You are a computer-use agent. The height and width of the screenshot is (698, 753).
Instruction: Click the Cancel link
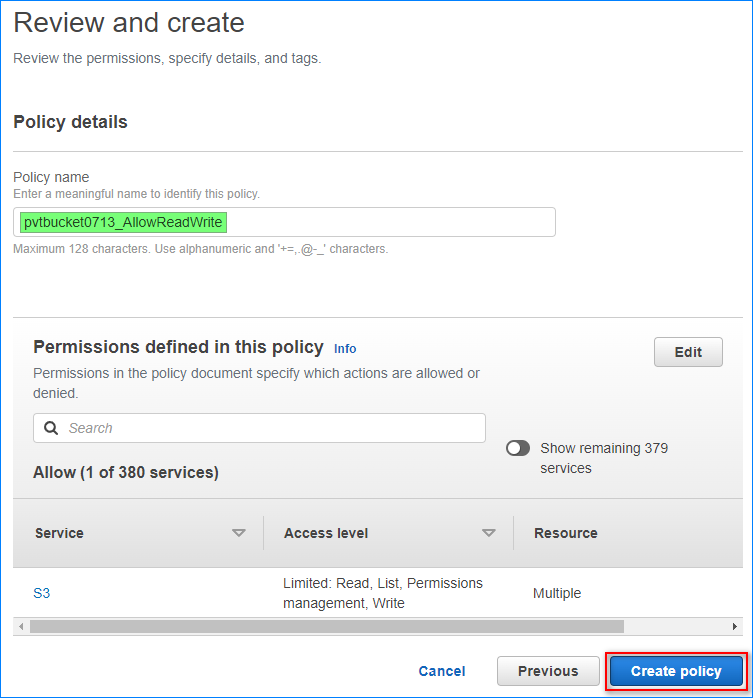442,671
